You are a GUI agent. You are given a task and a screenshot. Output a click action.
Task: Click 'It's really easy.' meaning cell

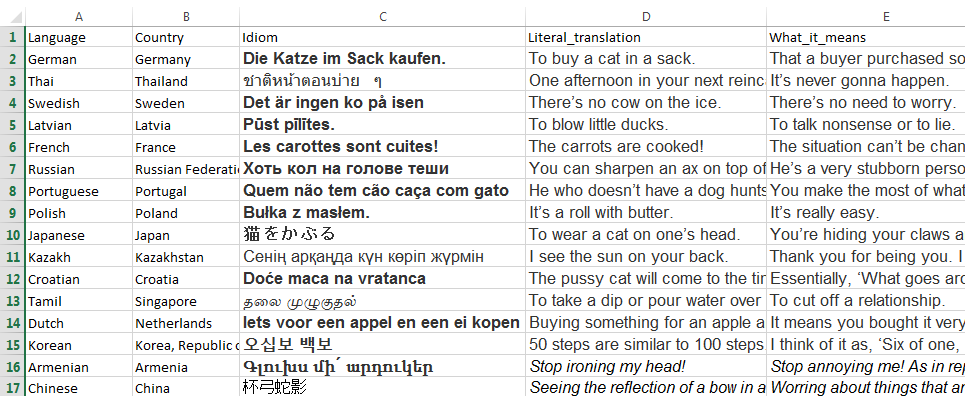[x=865, y=213]
